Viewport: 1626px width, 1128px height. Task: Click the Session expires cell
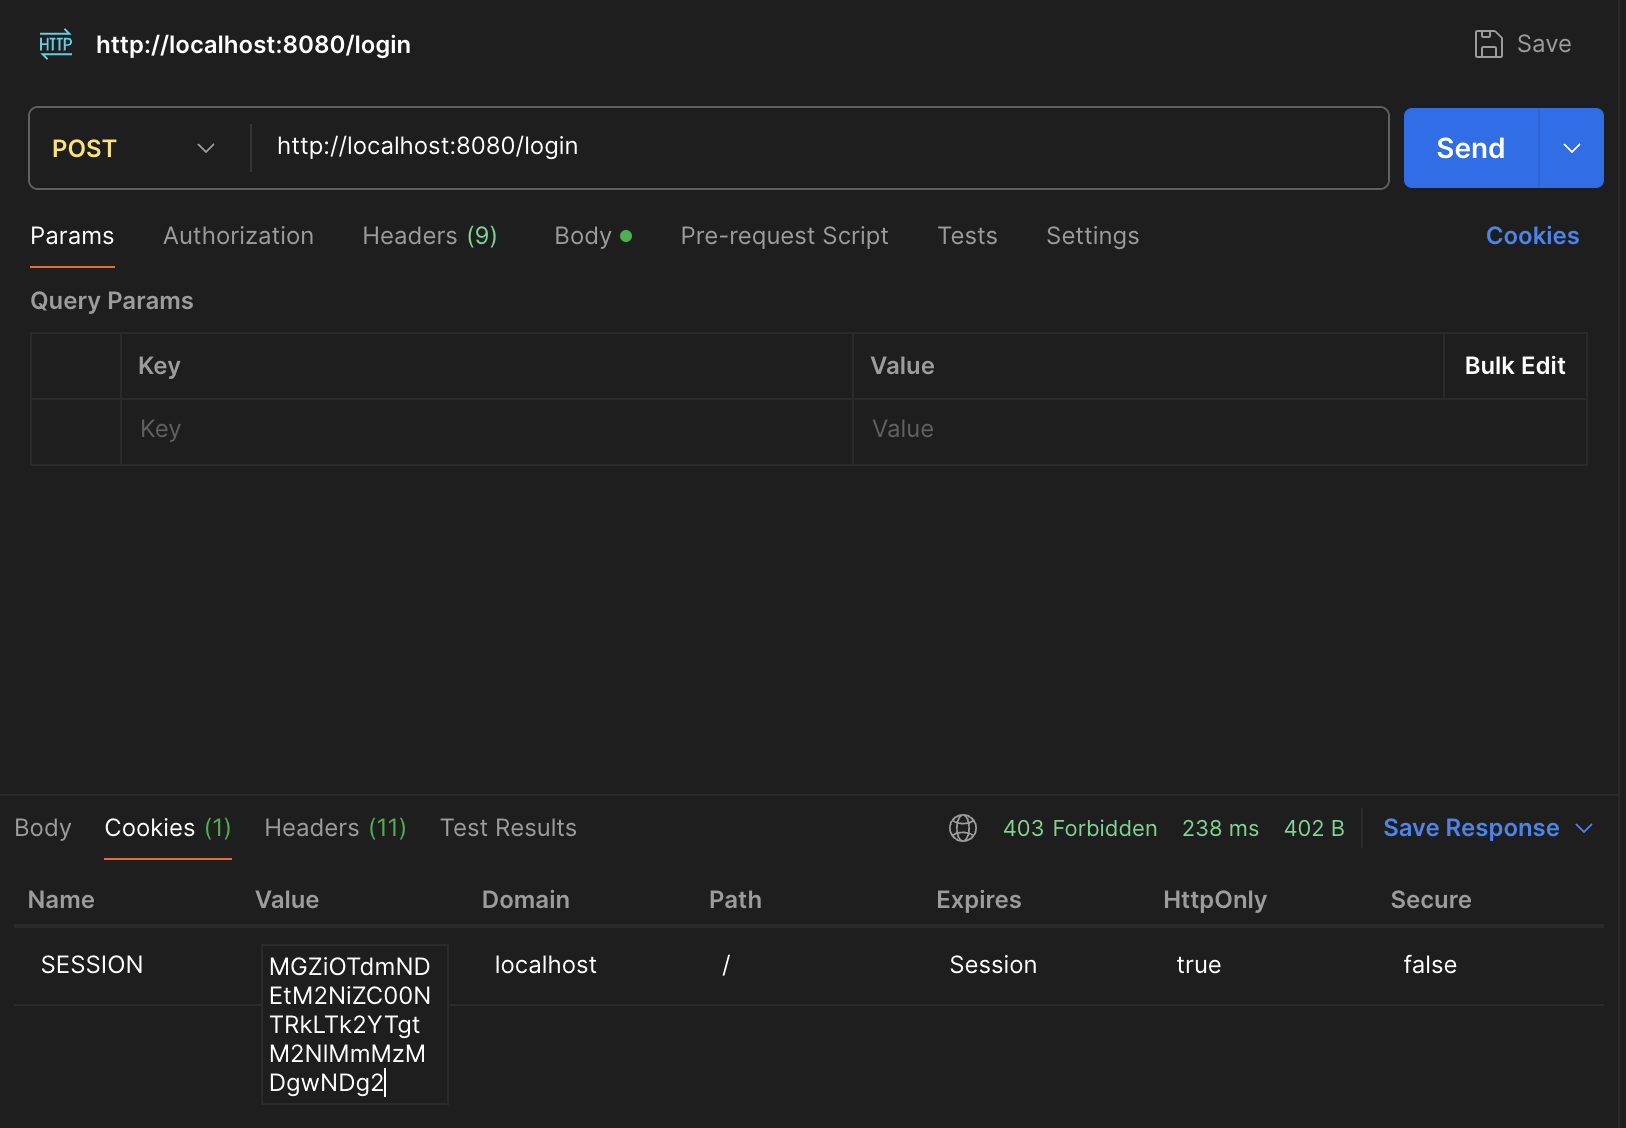993,965
